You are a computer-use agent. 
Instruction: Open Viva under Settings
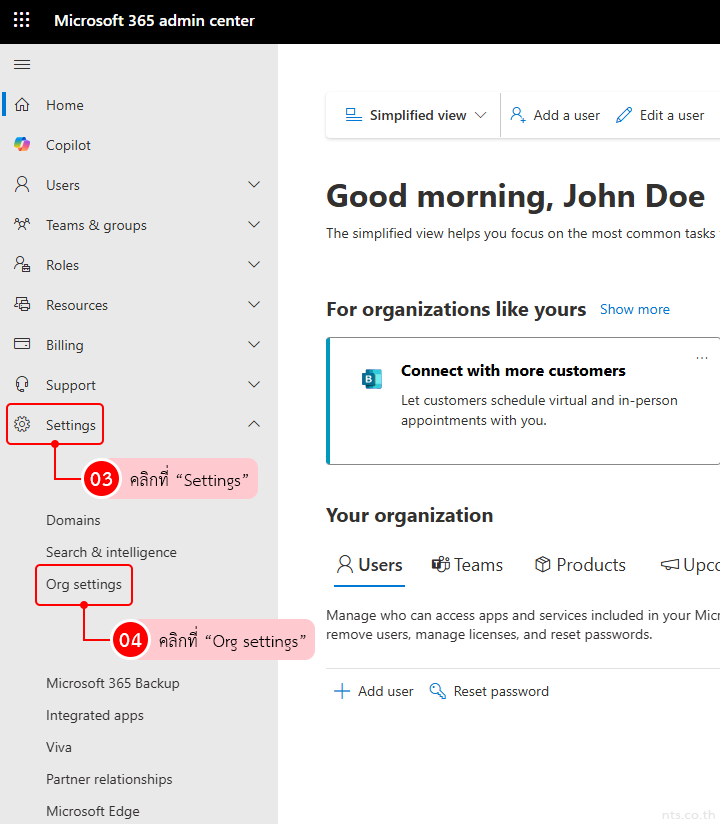pyautogui.click(x=59, y=747)
